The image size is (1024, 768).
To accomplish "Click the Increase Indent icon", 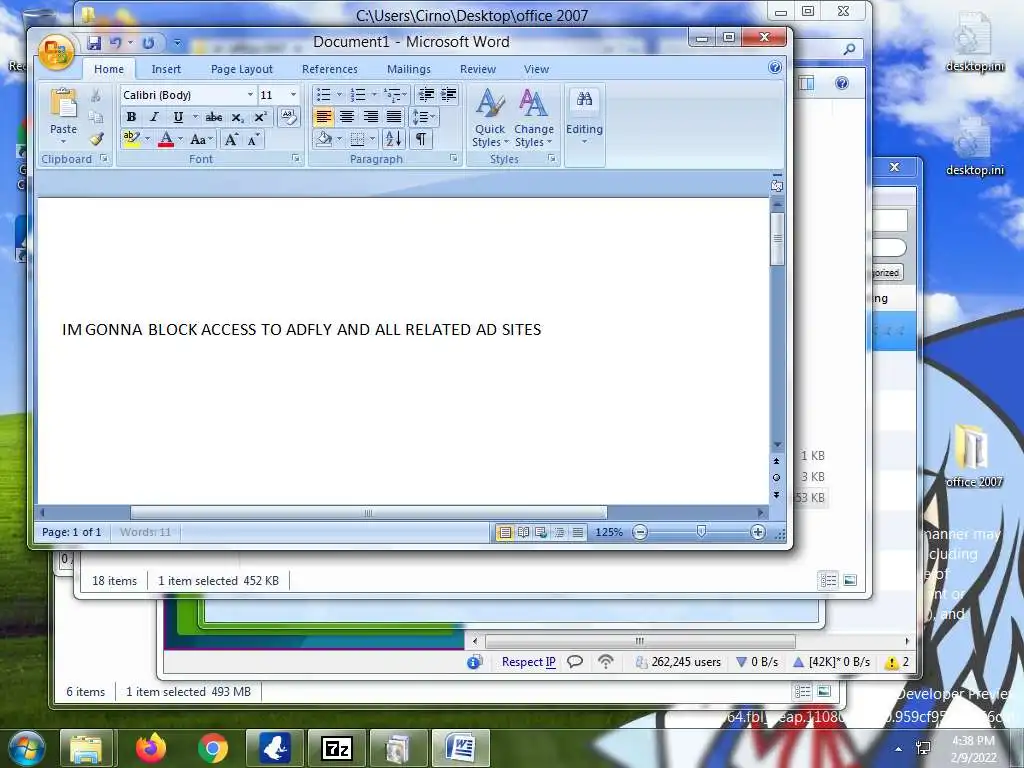I will [449, 95].
